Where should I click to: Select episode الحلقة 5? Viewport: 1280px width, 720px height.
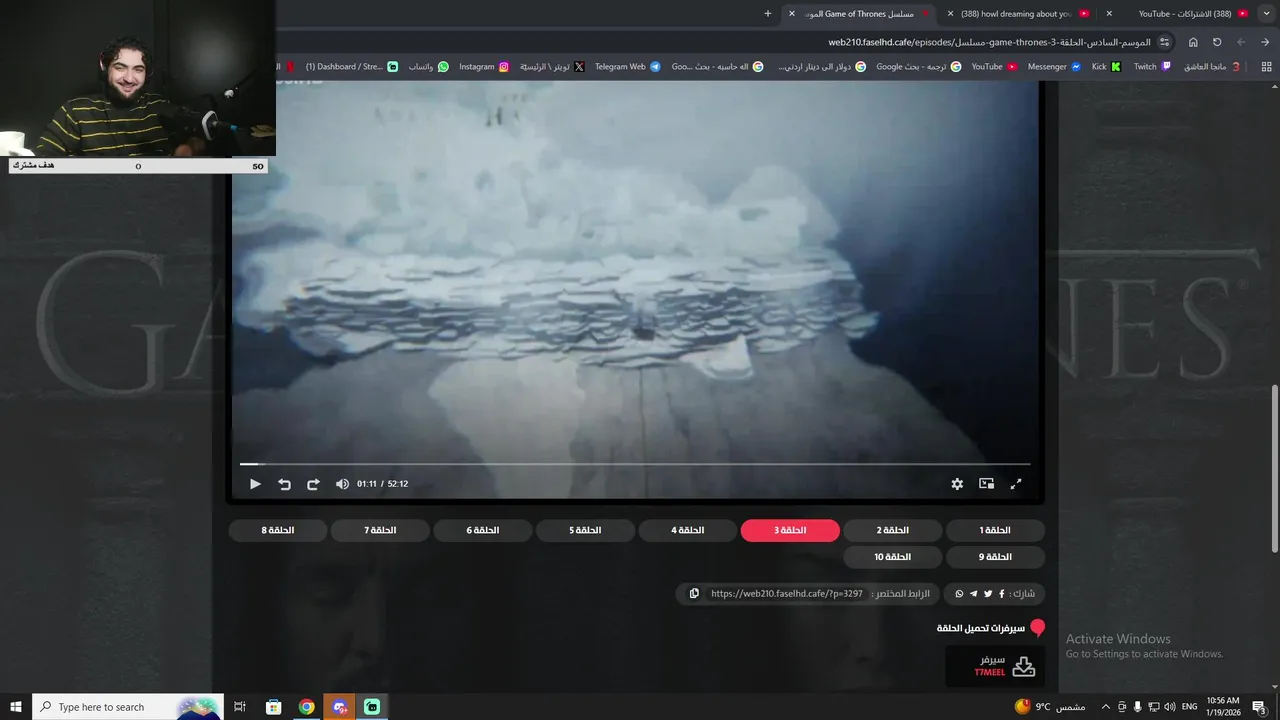point(585,530)
